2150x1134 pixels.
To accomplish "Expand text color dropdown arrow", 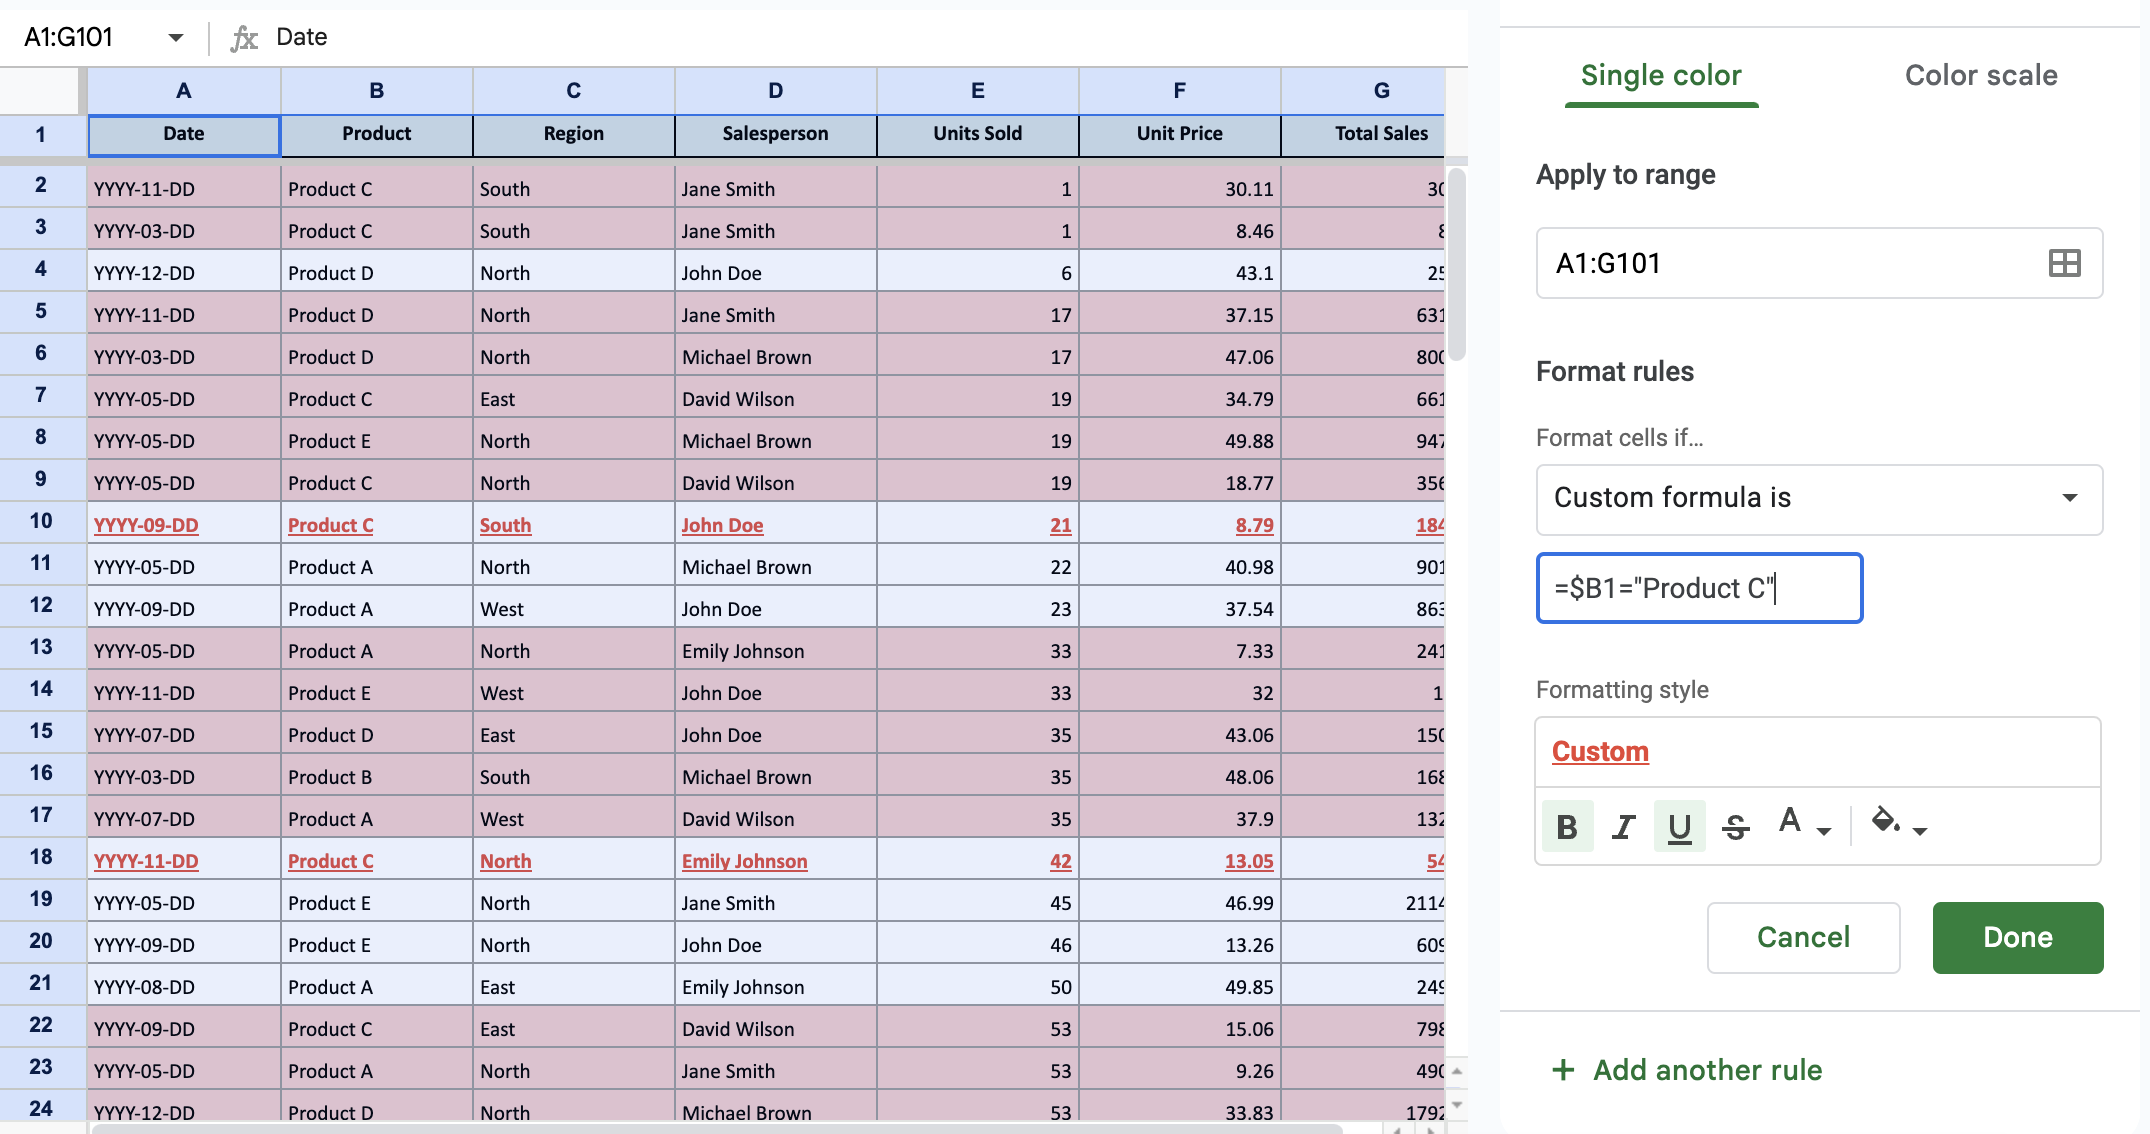I will 1824,831.
